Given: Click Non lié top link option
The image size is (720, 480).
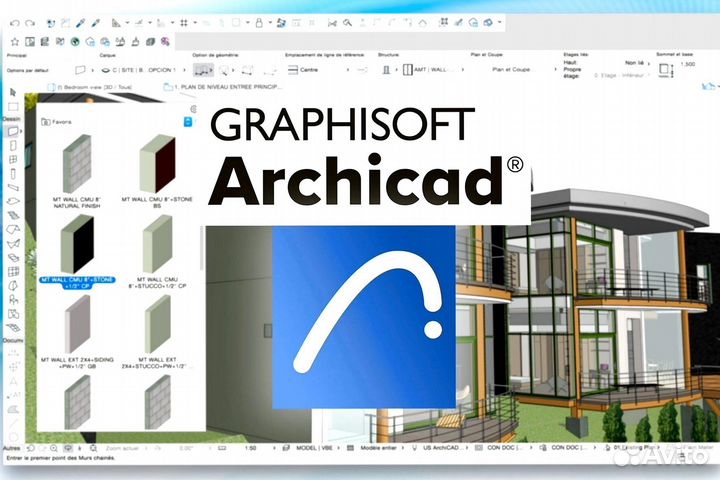Looking at the screenshot, I should coord(636,63).
